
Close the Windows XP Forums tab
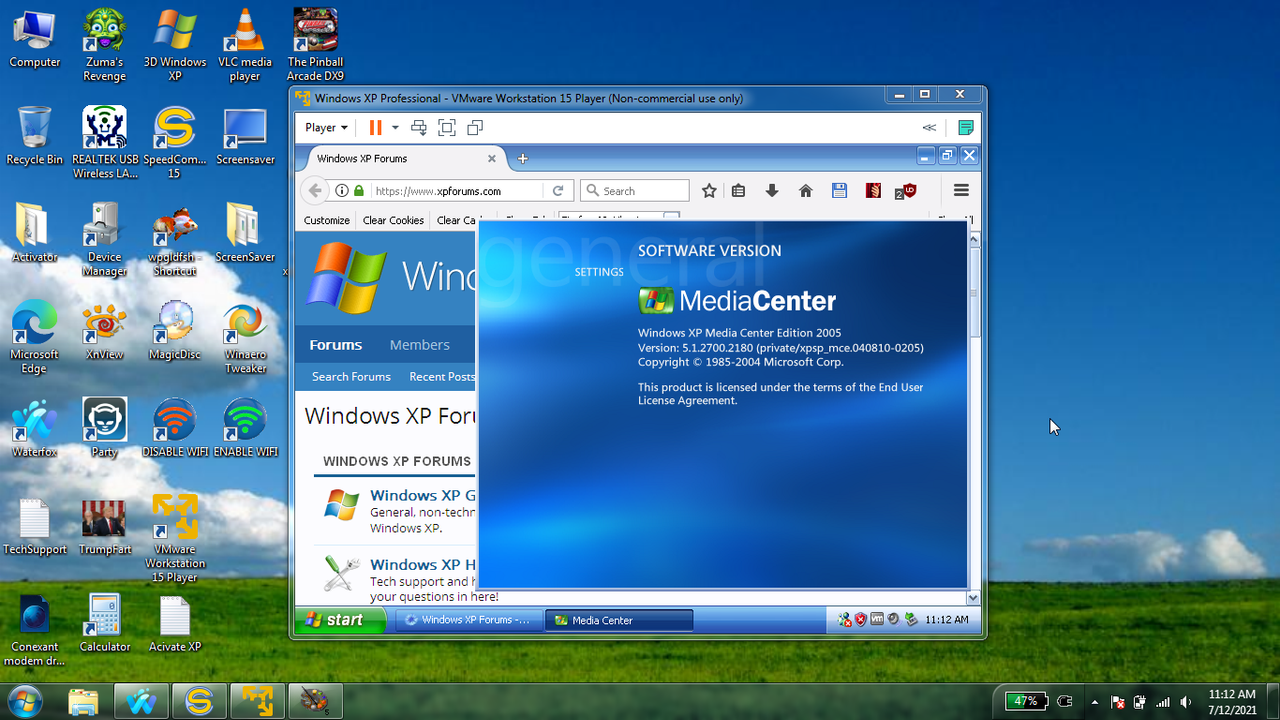point(492,158)
